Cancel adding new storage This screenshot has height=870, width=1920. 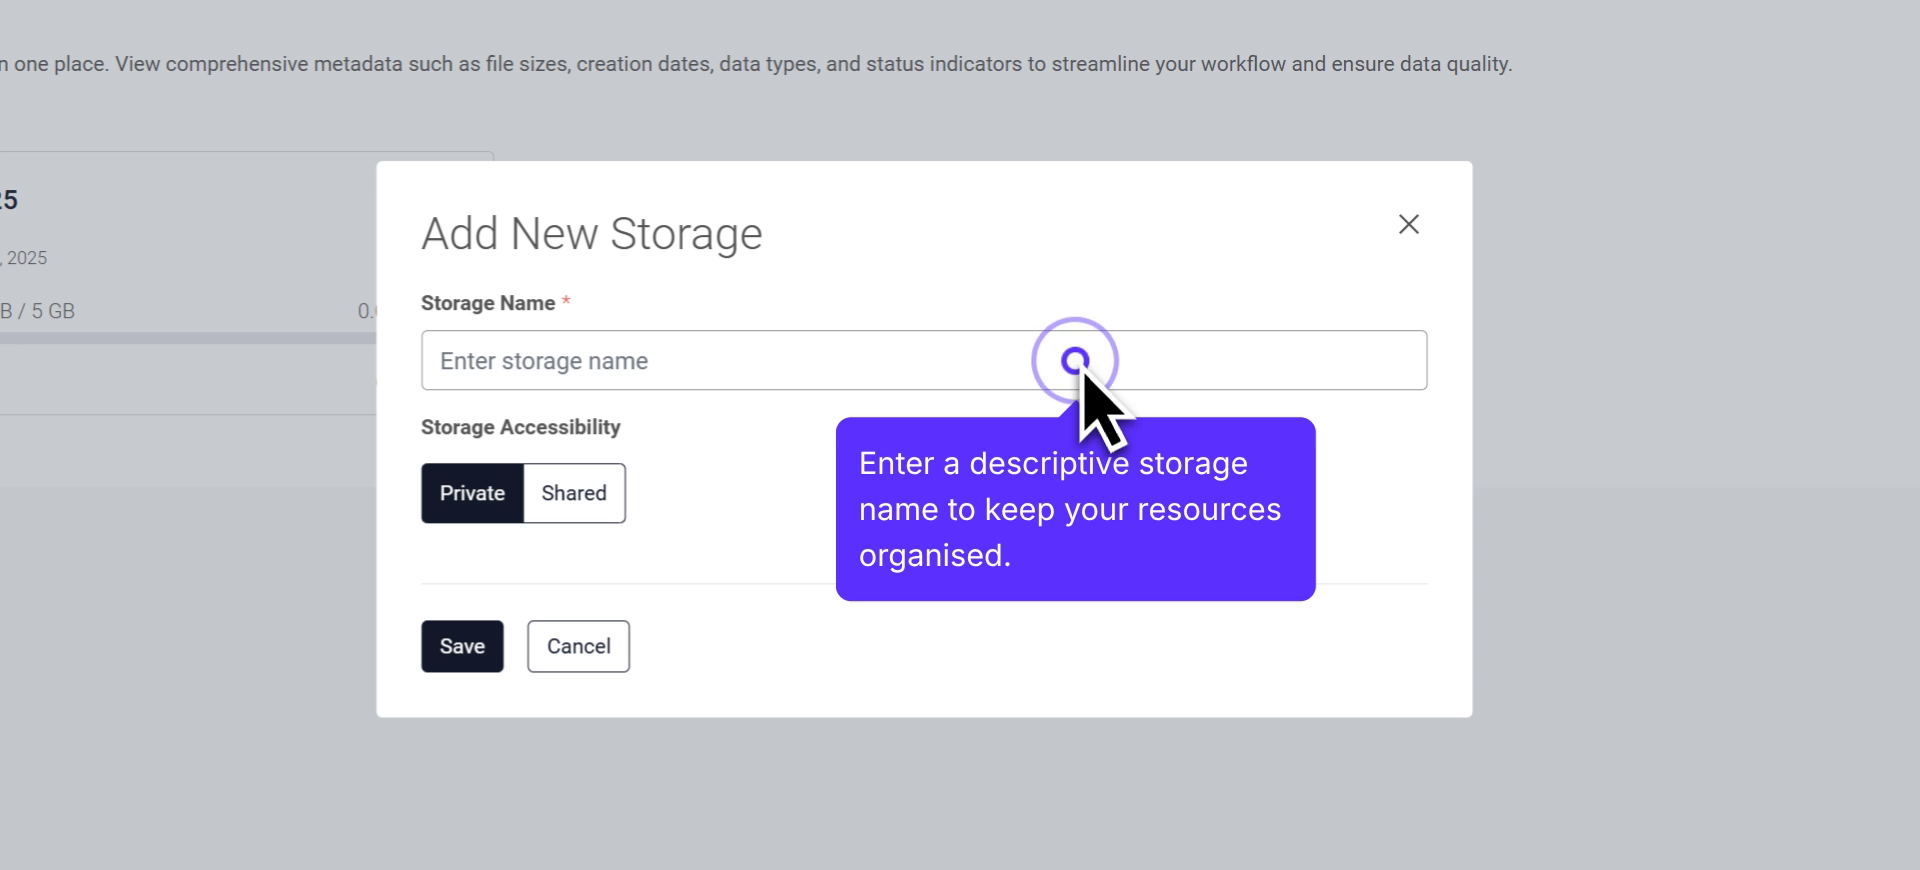pos(578,646)
